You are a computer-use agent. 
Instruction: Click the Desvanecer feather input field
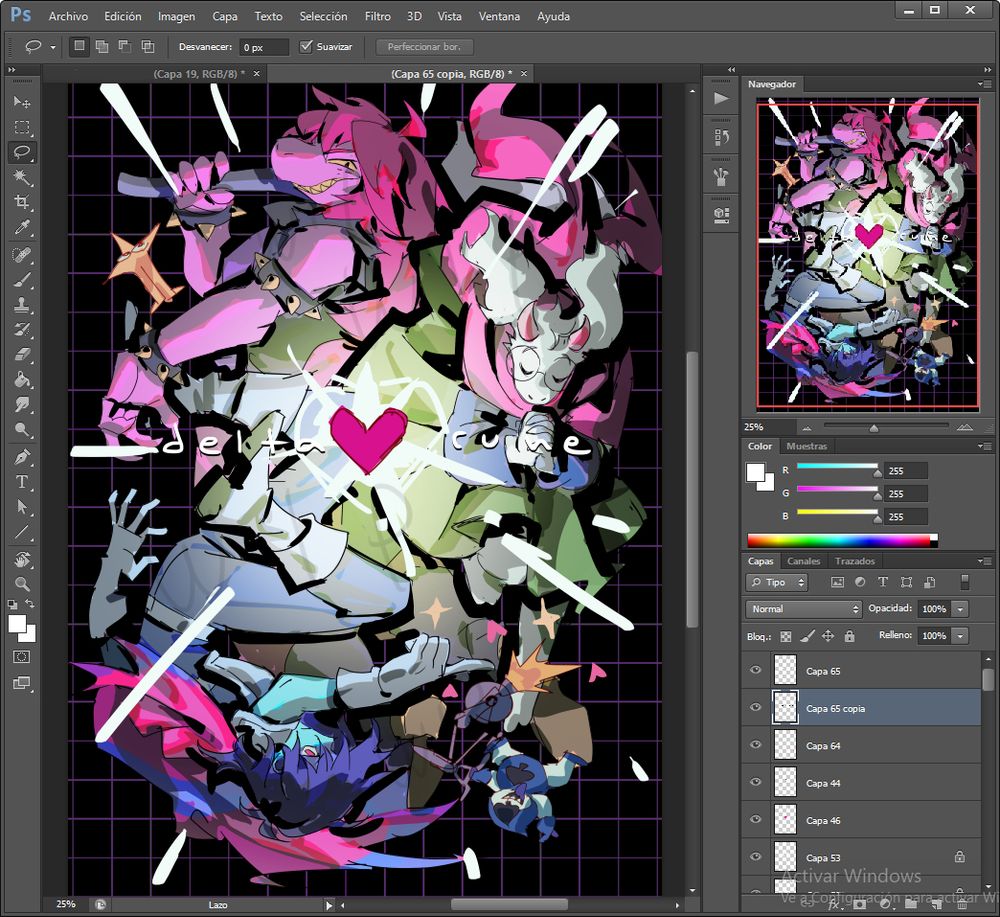[x=264, y=47]
